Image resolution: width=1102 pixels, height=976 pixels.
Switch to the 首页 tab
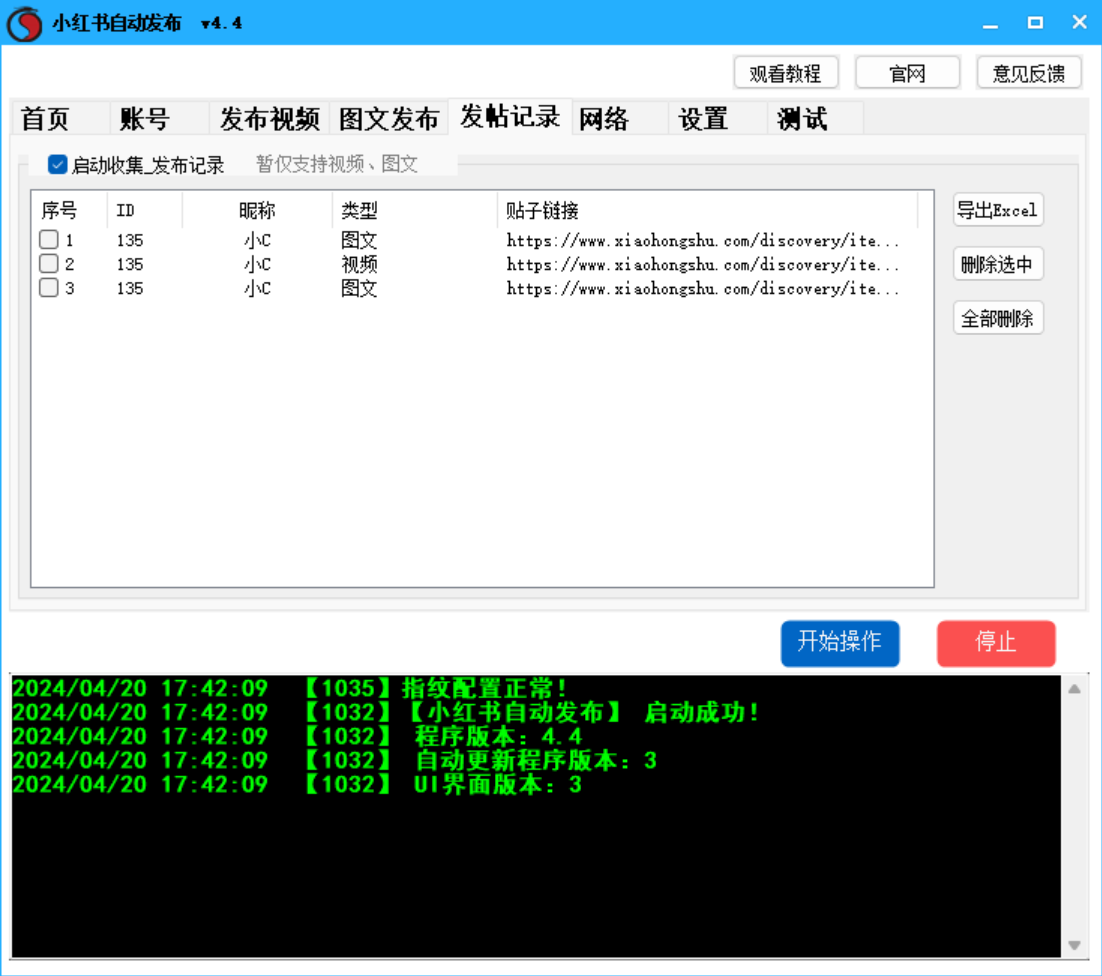tap(60, 118)
